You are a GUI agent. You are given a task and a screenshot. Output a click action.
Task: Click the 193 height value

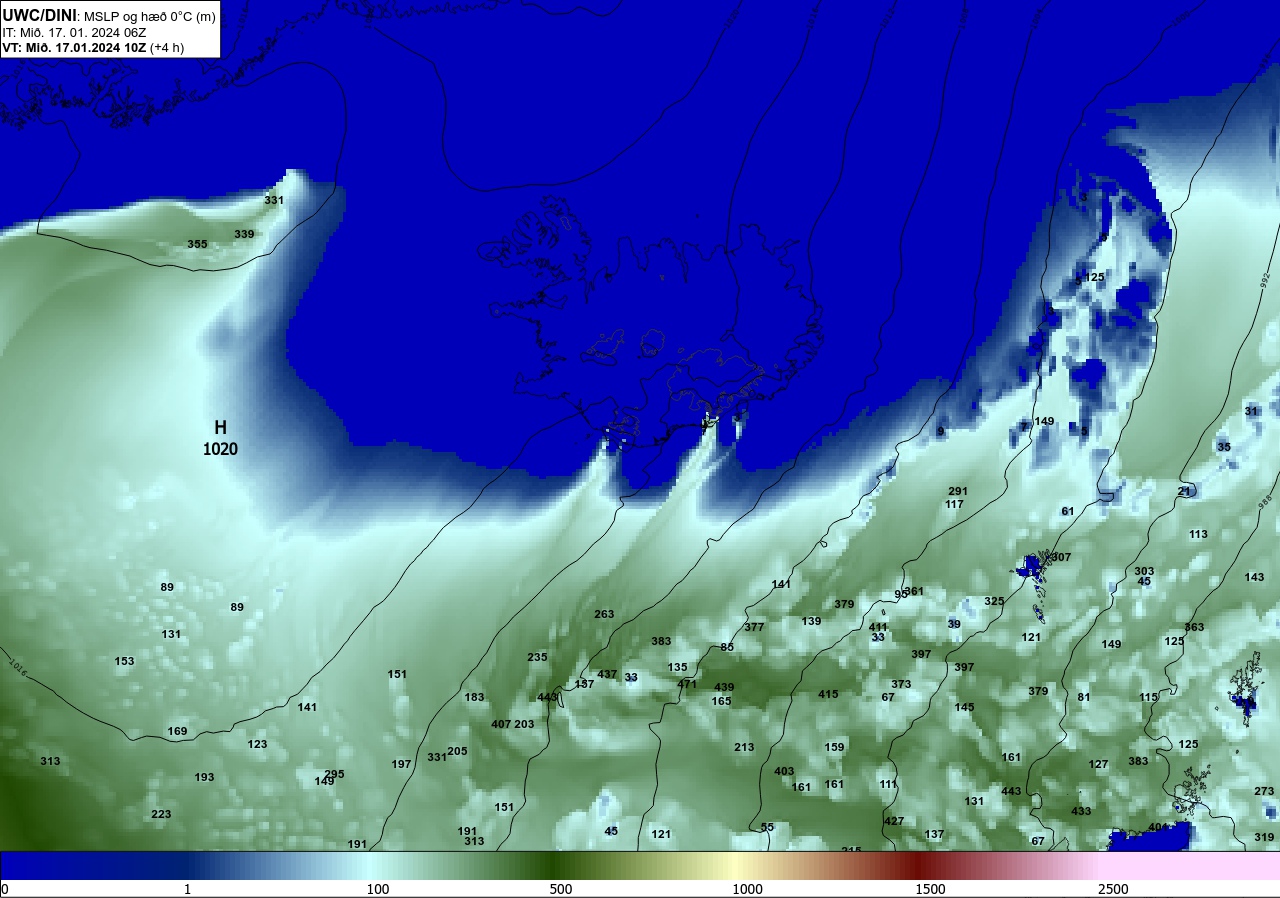[x=204, y=777]
